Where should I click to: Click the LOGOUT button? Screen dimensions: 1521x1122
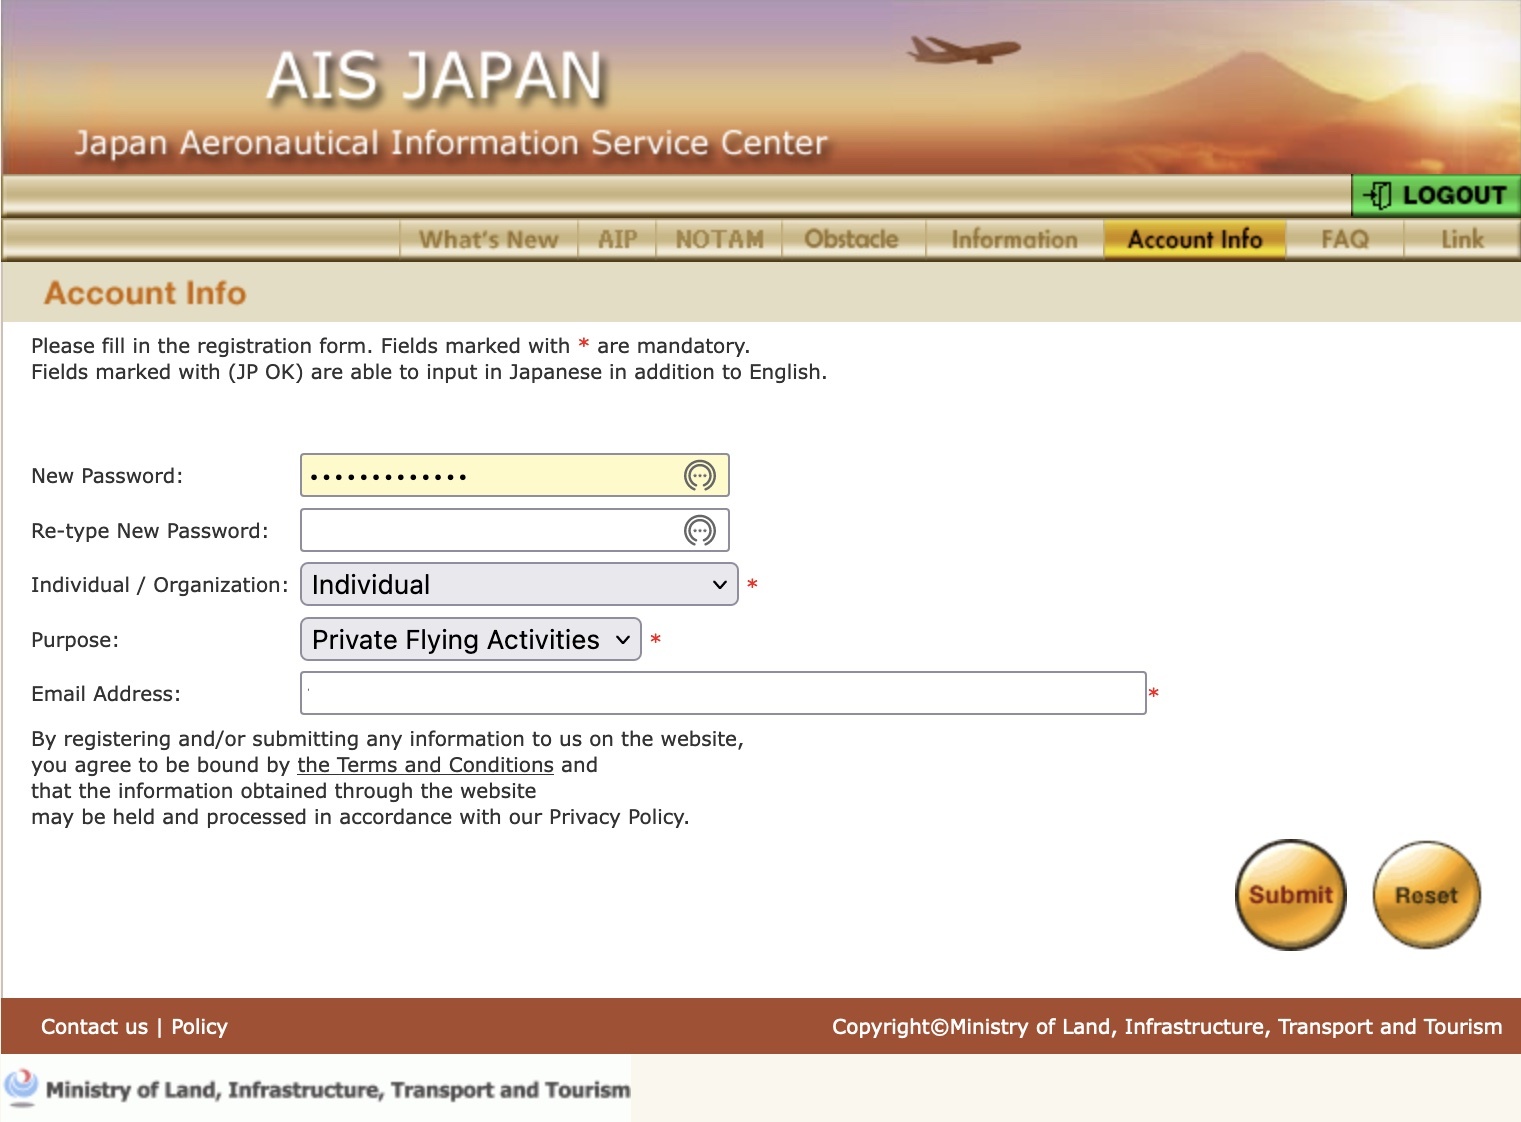tap(1435, 195)
